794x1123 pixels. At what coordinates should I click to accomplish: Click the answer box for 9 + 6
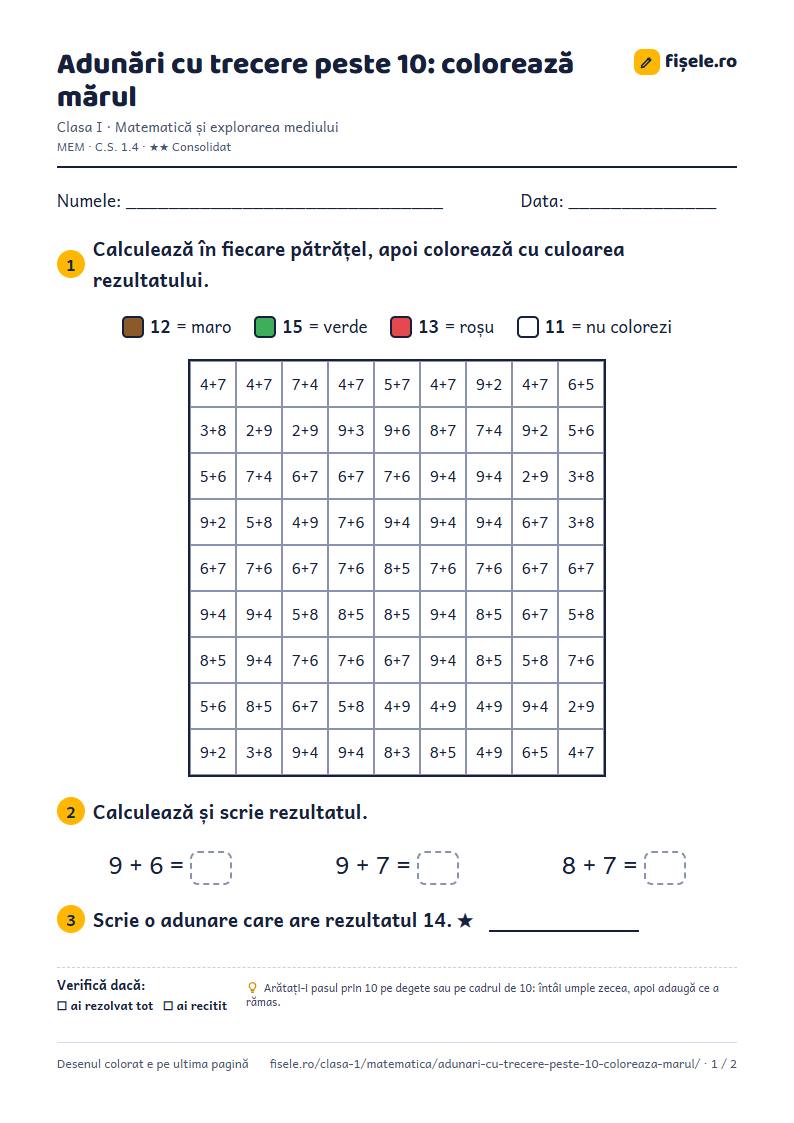click(211, 867)
